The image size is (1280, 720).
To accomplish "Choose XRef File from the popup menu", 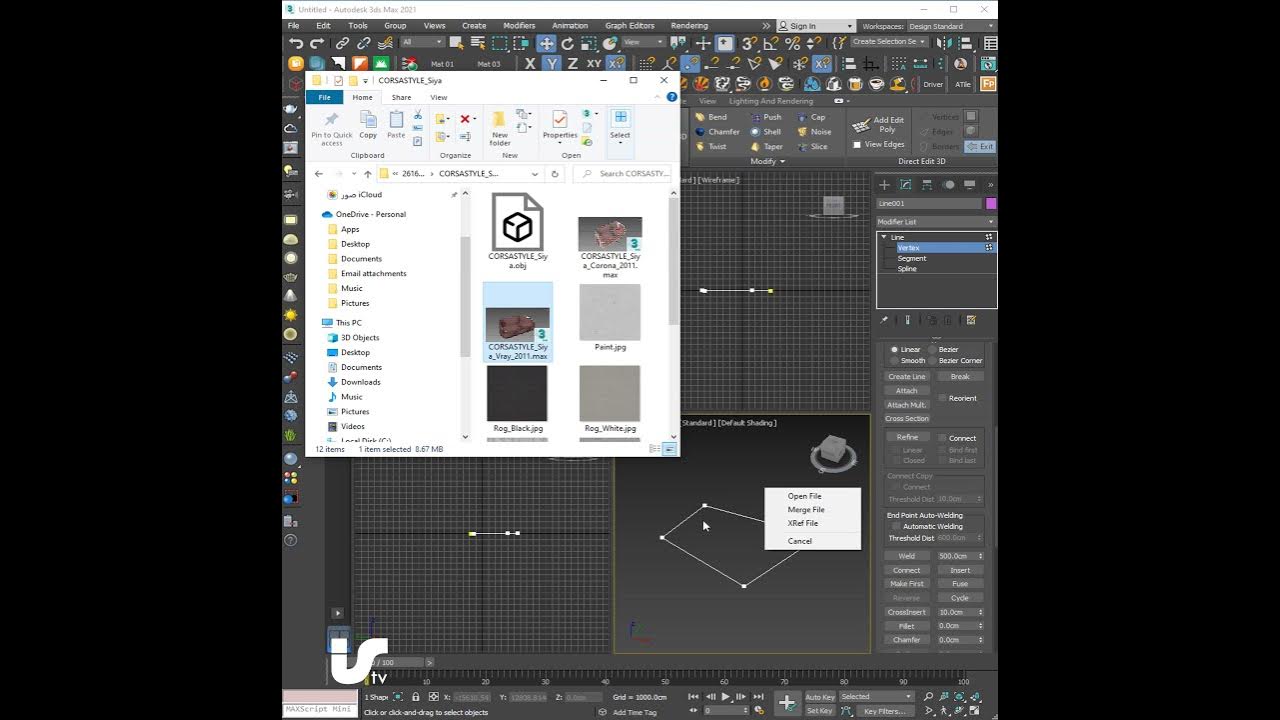I will point(802,523).
